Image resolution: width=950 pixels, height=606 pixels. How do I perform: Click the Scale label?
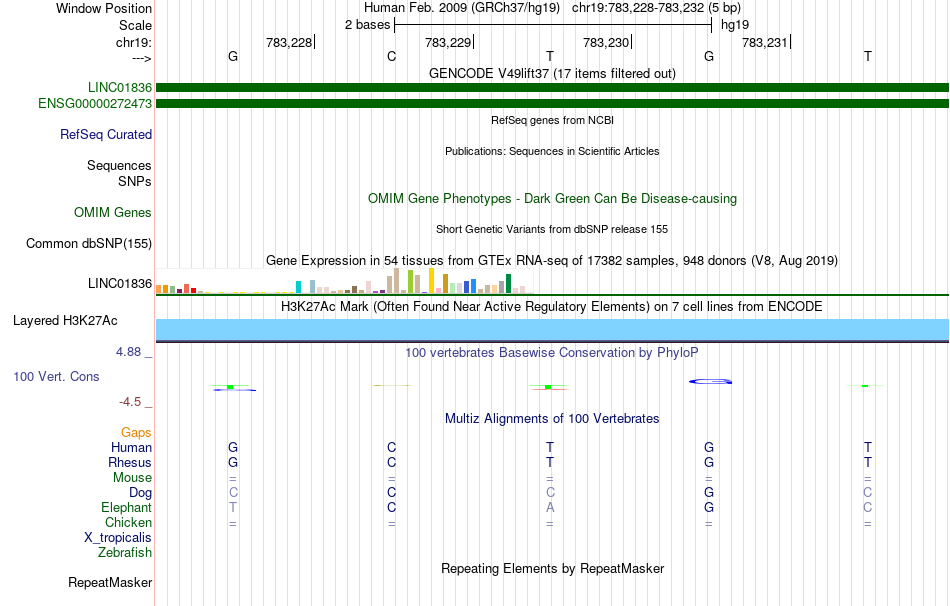[136, 26]
